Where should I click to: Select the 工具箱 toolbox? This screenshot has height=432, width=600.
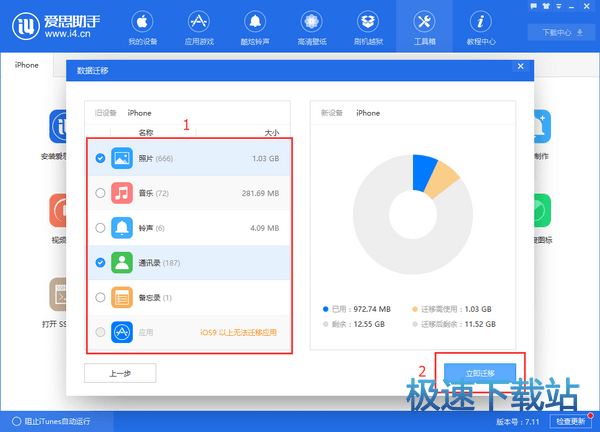pos(424,28)
